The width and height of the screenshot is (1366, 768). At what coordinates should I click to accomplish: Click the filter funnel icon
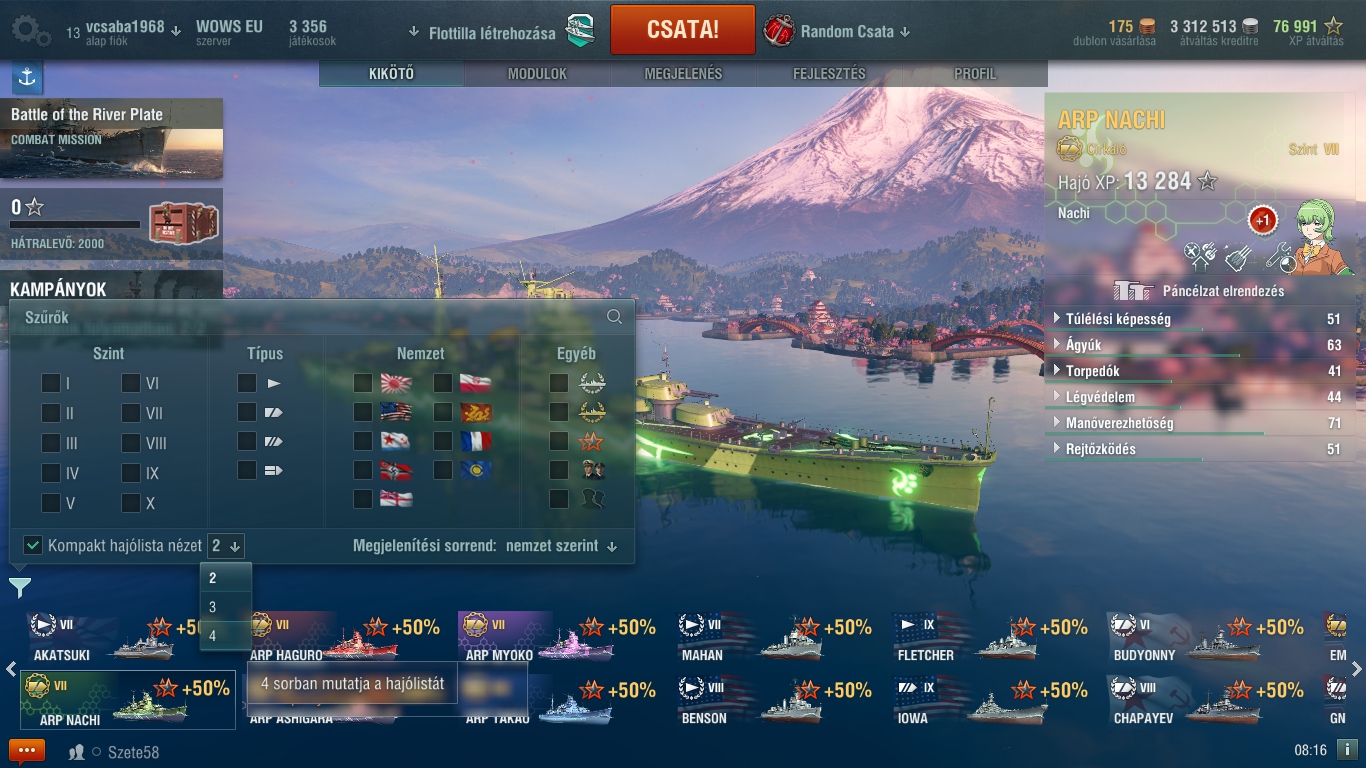tap(19, 588)
